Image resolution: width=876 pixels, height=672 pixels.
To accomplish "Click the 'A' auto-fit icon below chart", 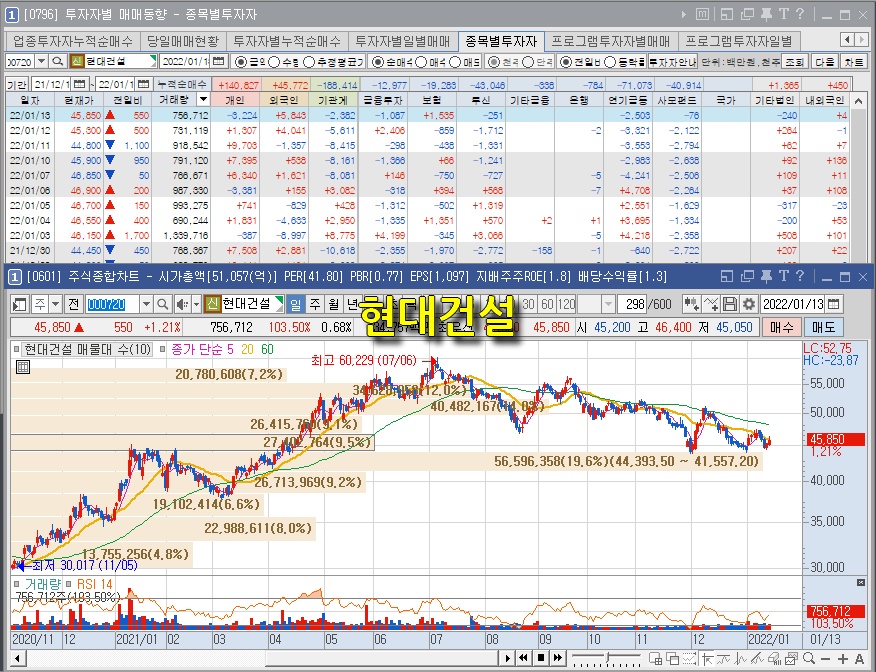I will (859, 659).
